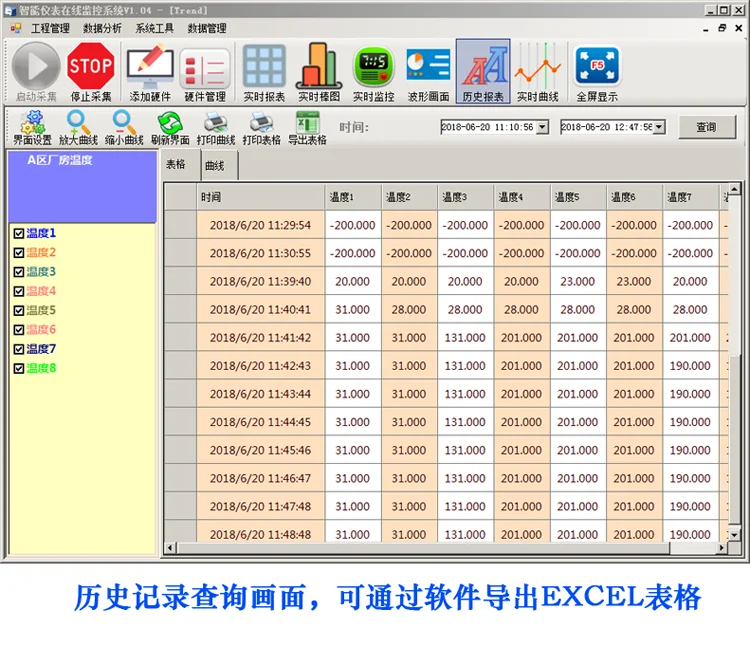Toggle the 温度1 checkbox
The width and height of the screenshot is (750, 665).
[x=19, y=233]
